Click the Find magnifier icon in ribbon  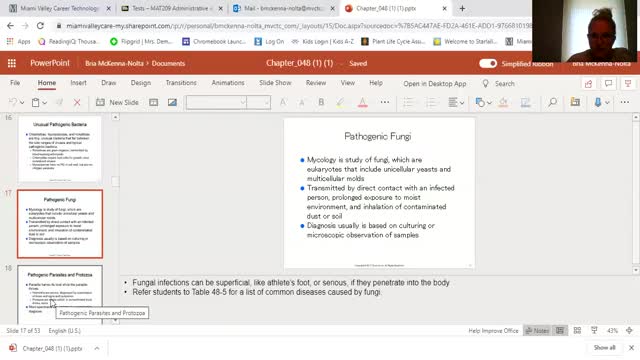coord(552,102)
